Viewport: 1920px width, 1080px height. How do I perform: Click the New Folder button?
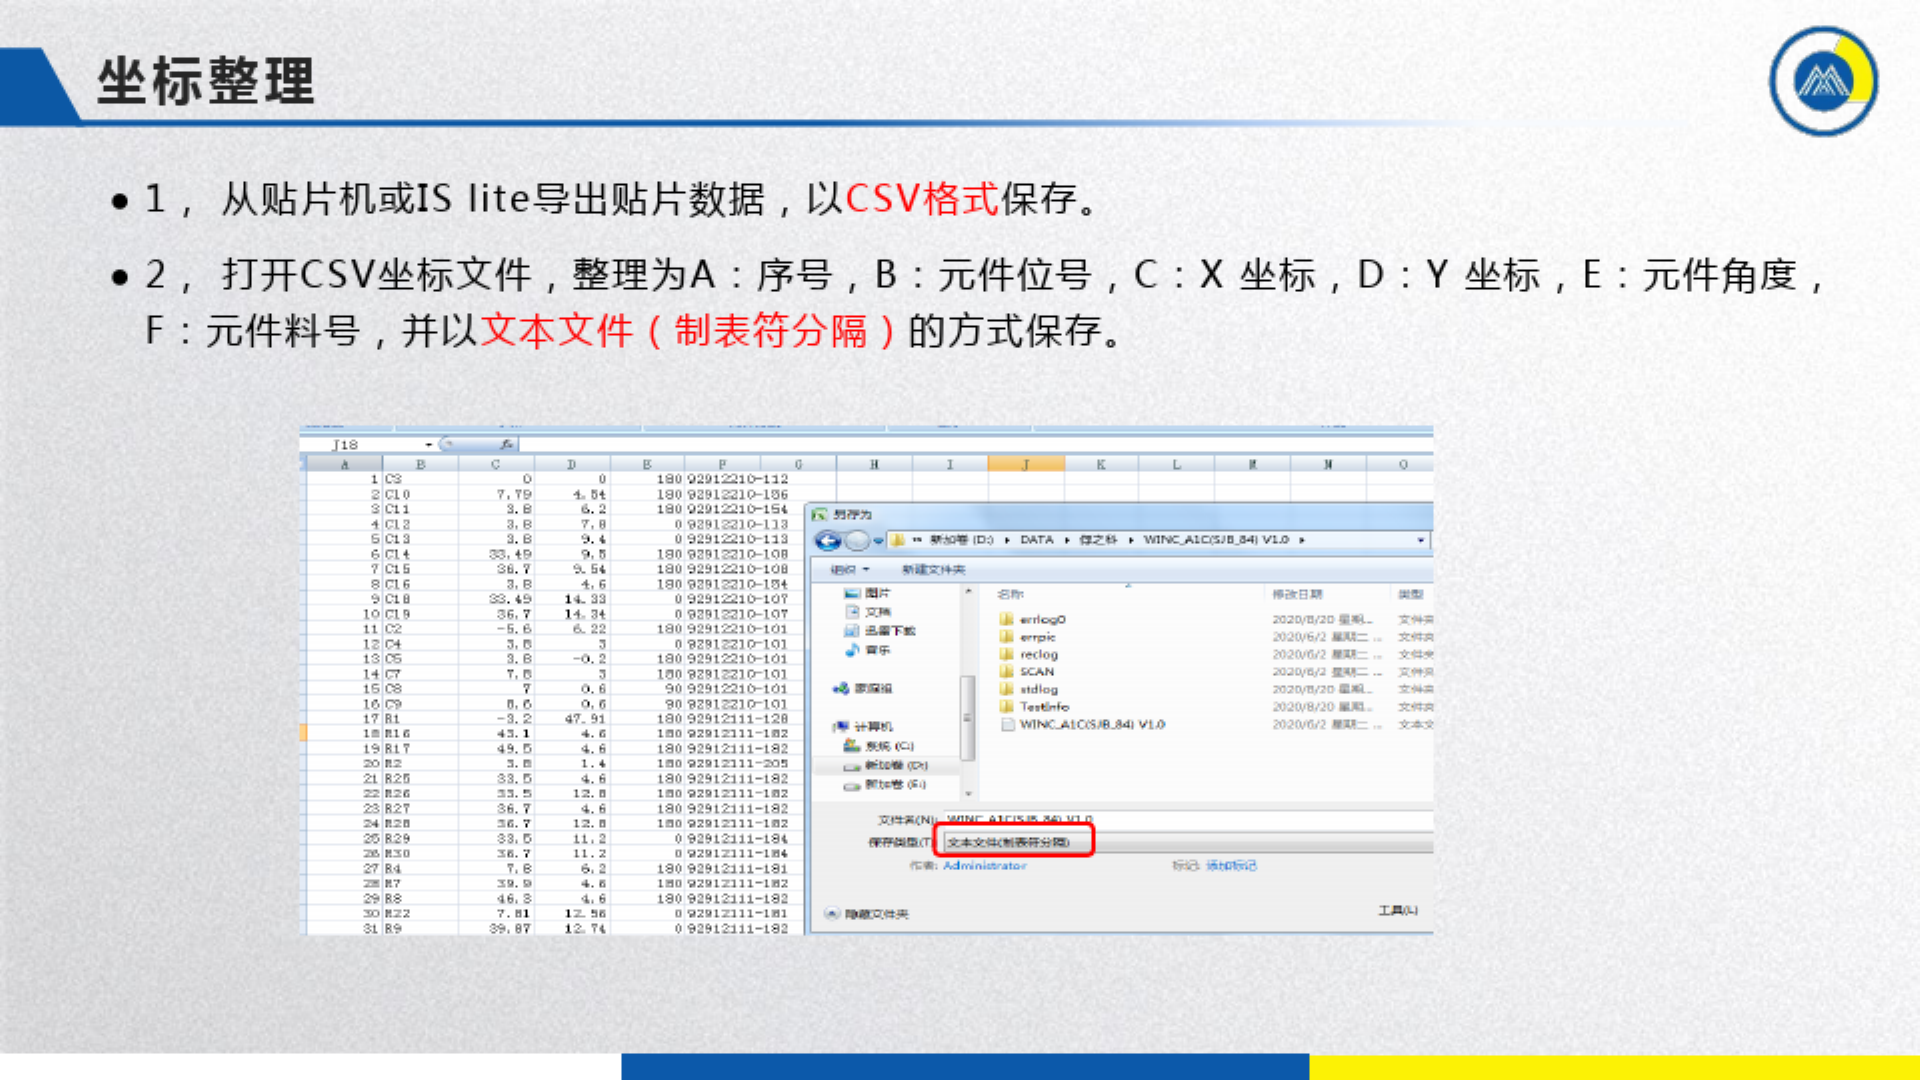[x=933, y=570]
